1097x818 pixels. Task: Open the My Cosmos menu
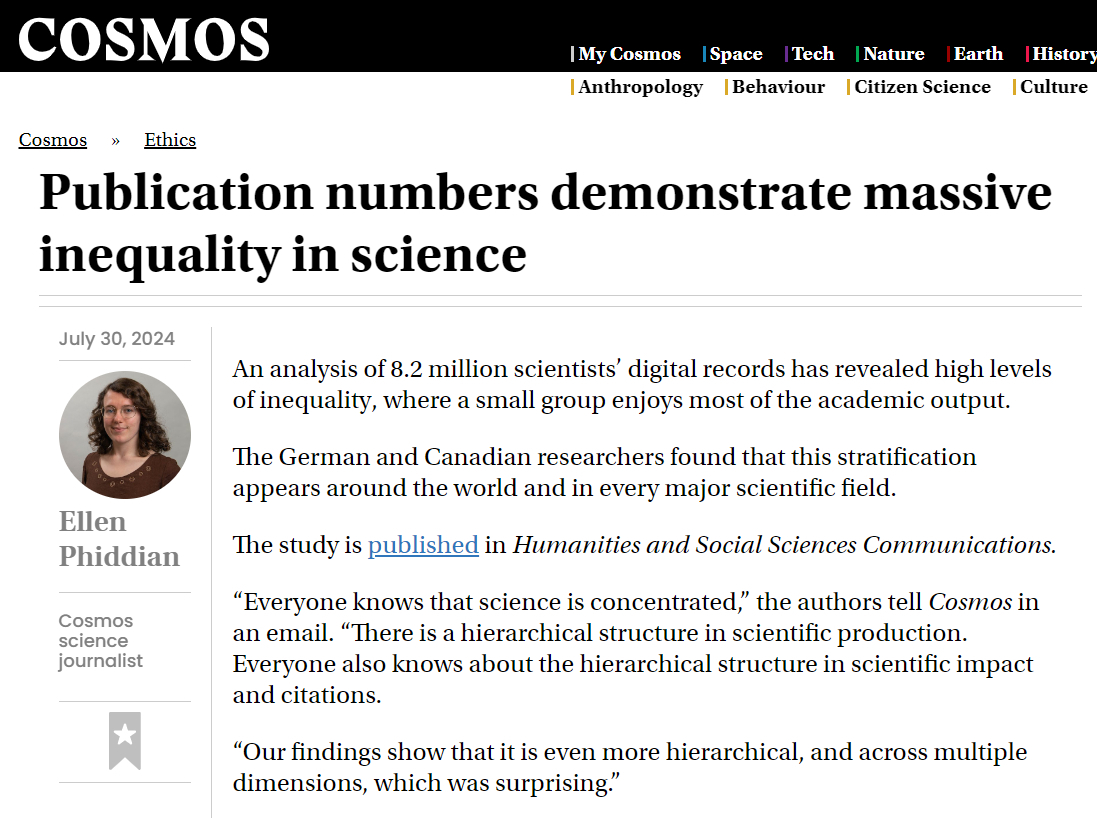[629, 54]
